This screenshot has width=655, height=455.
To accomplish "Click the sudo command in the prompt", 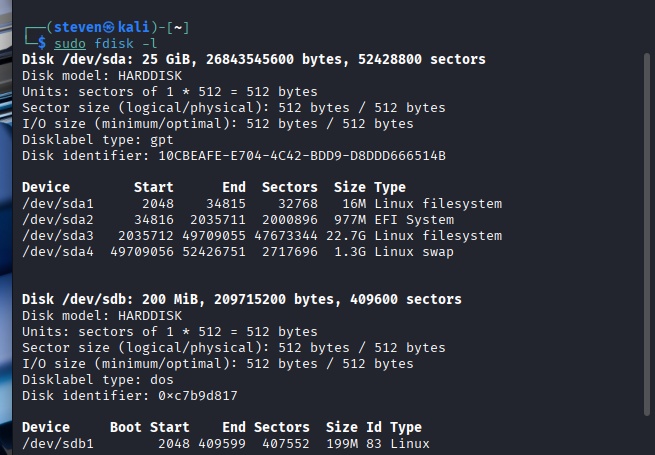I will pos(70,44).
